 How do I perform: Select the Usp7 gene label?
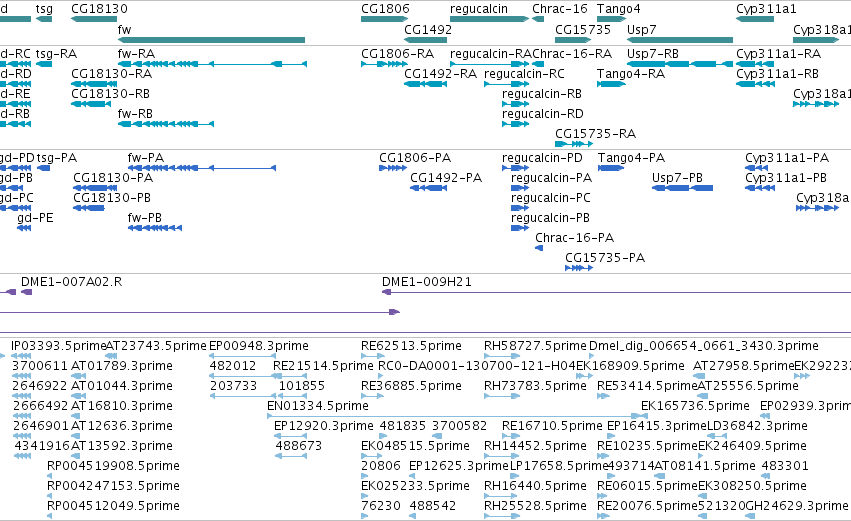[x=642, y=30]
